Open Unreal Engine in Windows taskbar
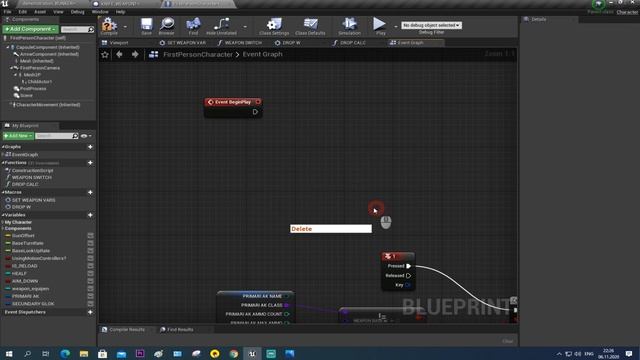 coord(252,353)
